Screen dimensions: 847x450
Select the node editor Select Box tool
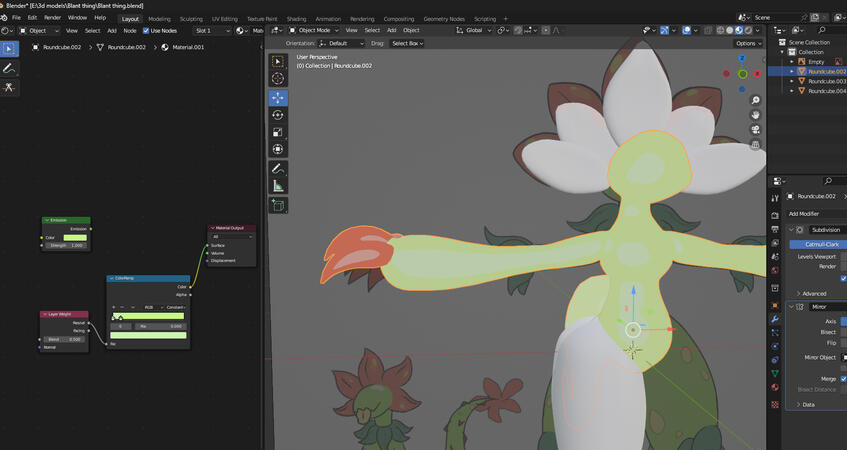tap(9, 49)
